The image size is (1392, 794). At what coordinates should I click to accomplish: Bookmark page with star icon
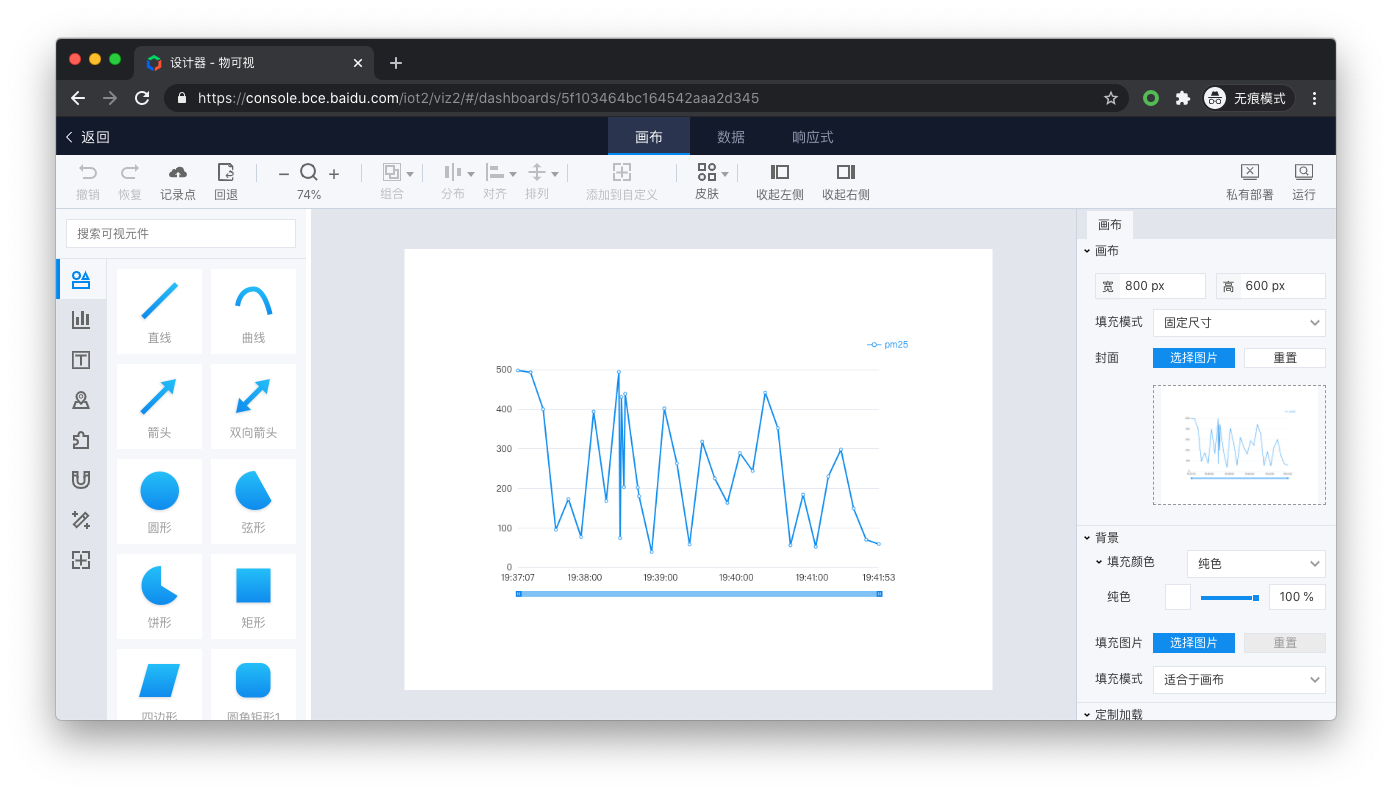tap(1110, 98)
